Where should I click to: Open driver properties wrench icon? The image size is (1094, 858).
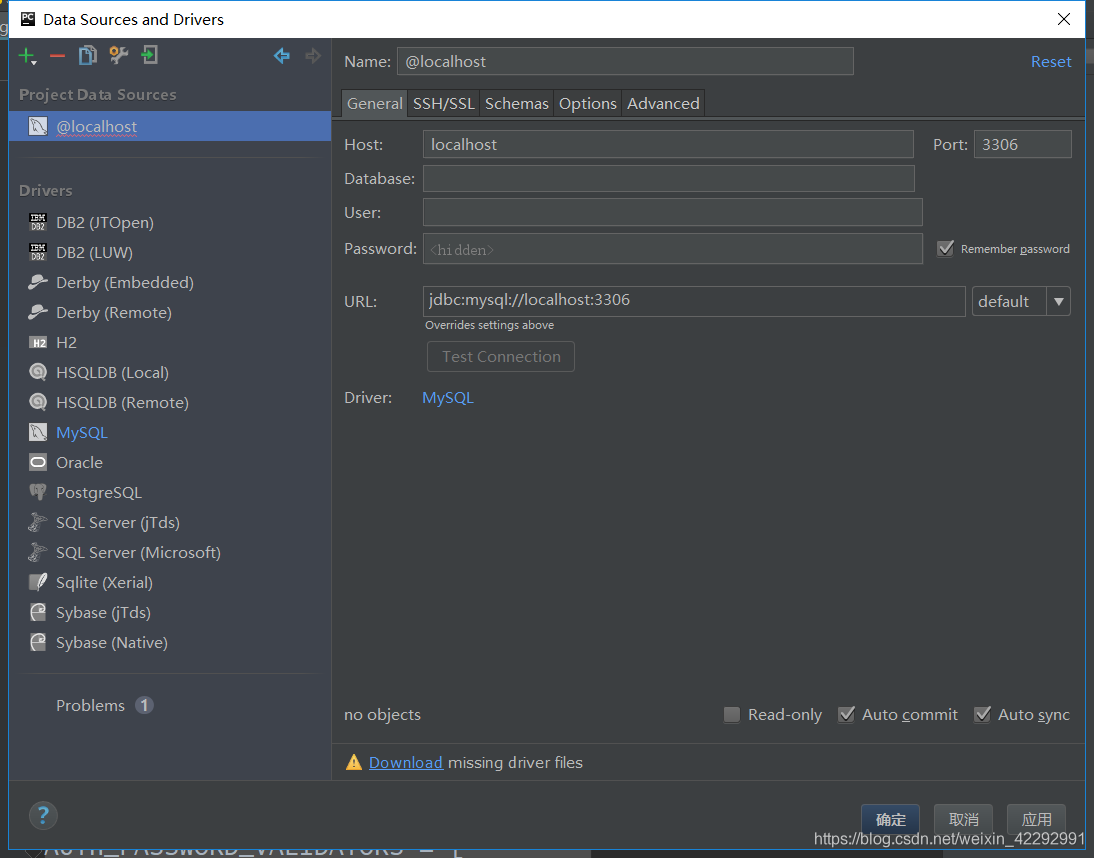(x=119, y=55)
